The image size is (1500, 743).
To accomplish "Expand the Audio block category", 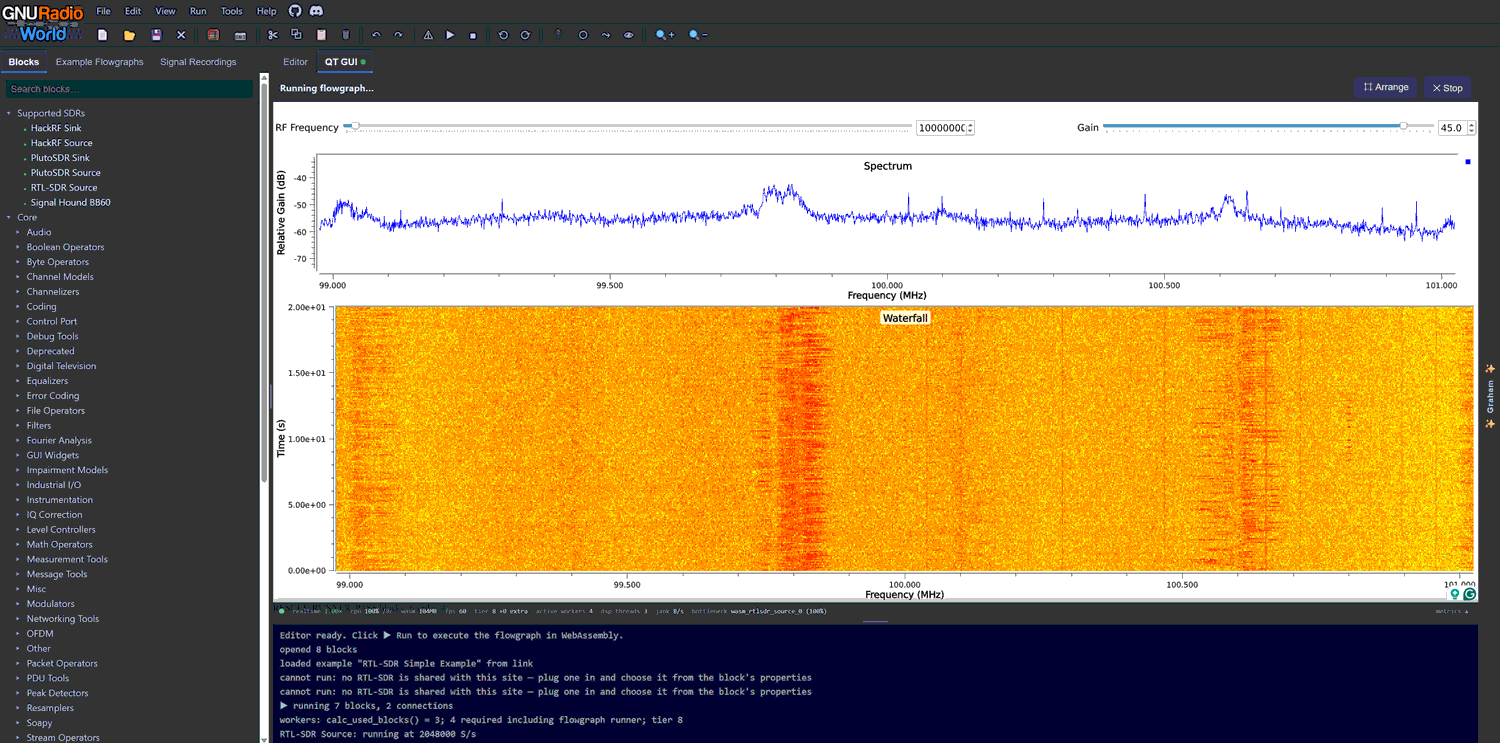I will pyautogui.click(x=39, y=232).
